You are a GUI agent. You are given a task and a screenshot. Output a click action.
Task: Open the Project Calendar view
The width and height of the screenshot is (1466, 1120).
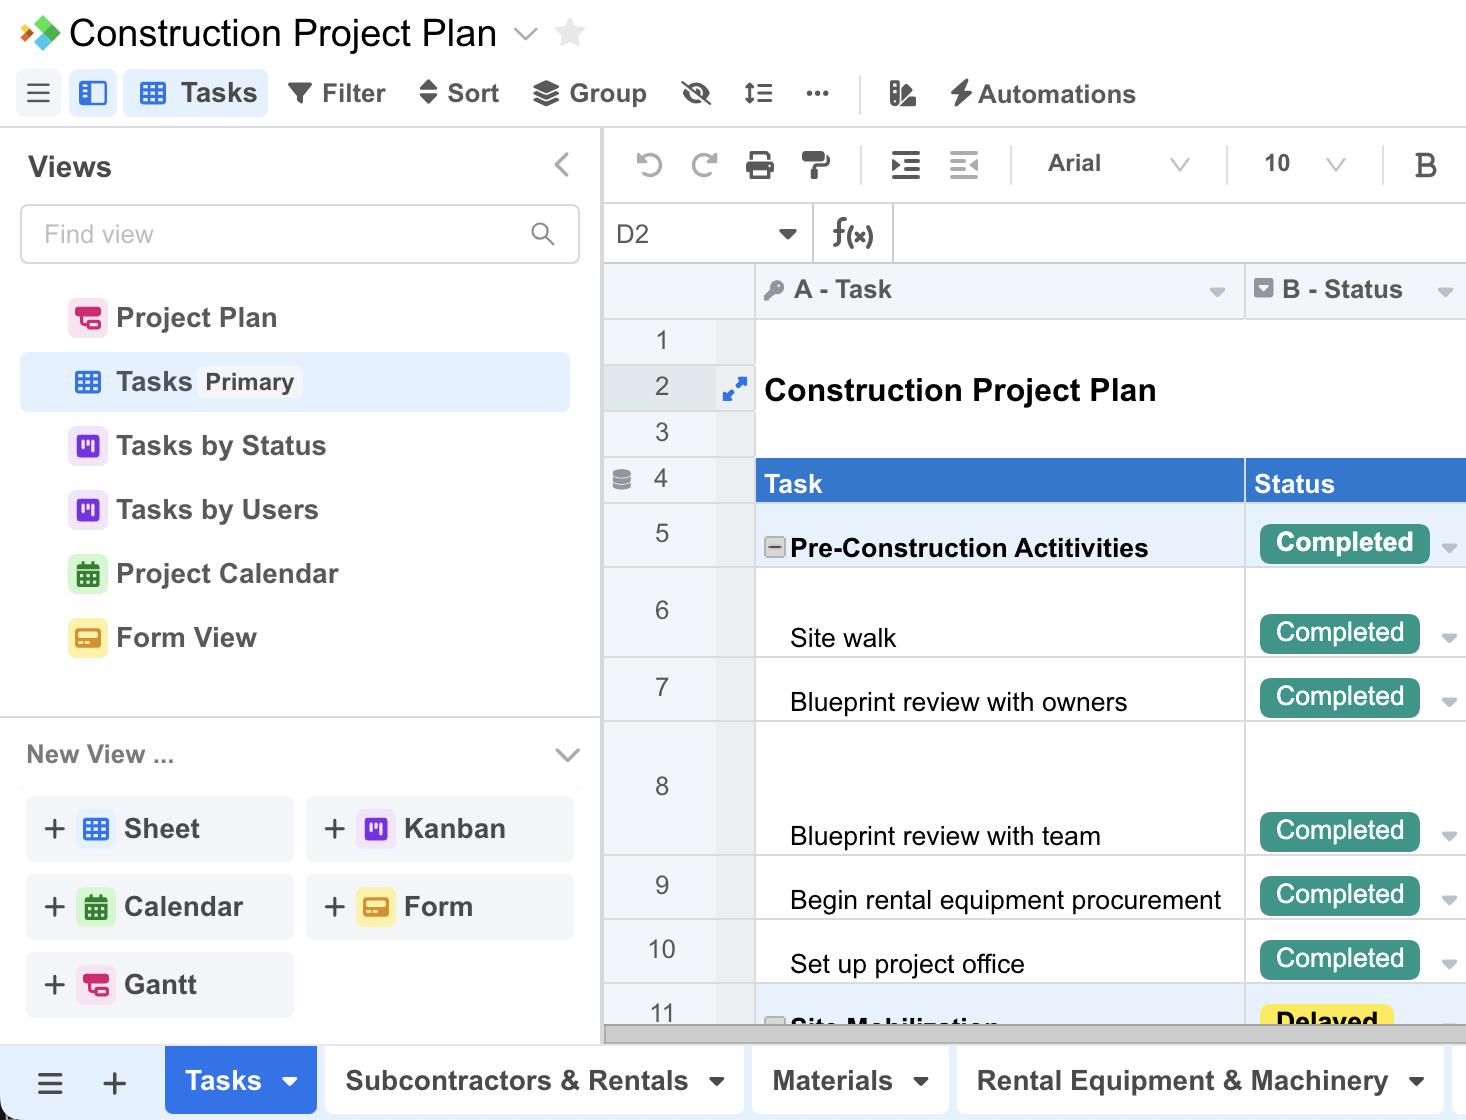(295, 574)
